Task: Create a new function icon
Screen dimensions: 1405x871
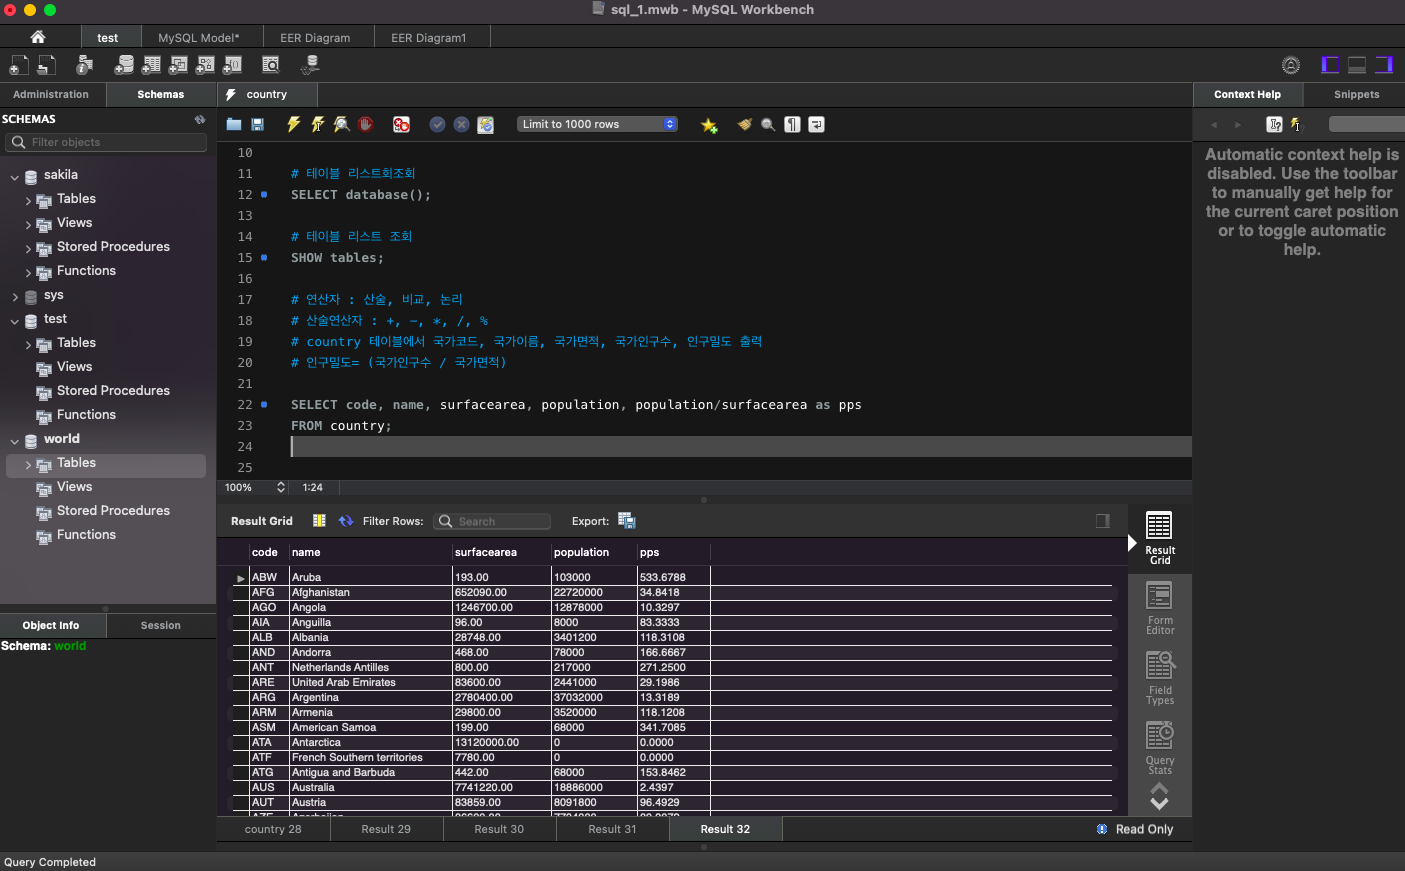Action: coord(232,65)
